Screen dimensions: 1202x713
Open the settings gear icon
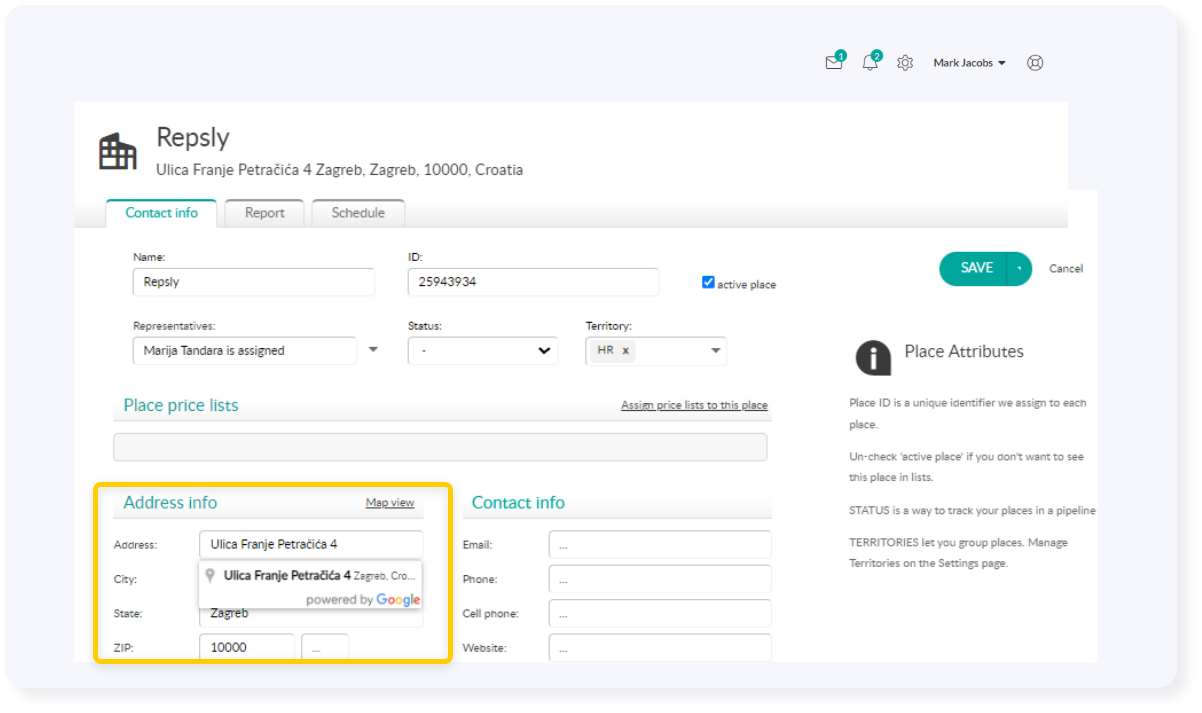pos(905,63)
